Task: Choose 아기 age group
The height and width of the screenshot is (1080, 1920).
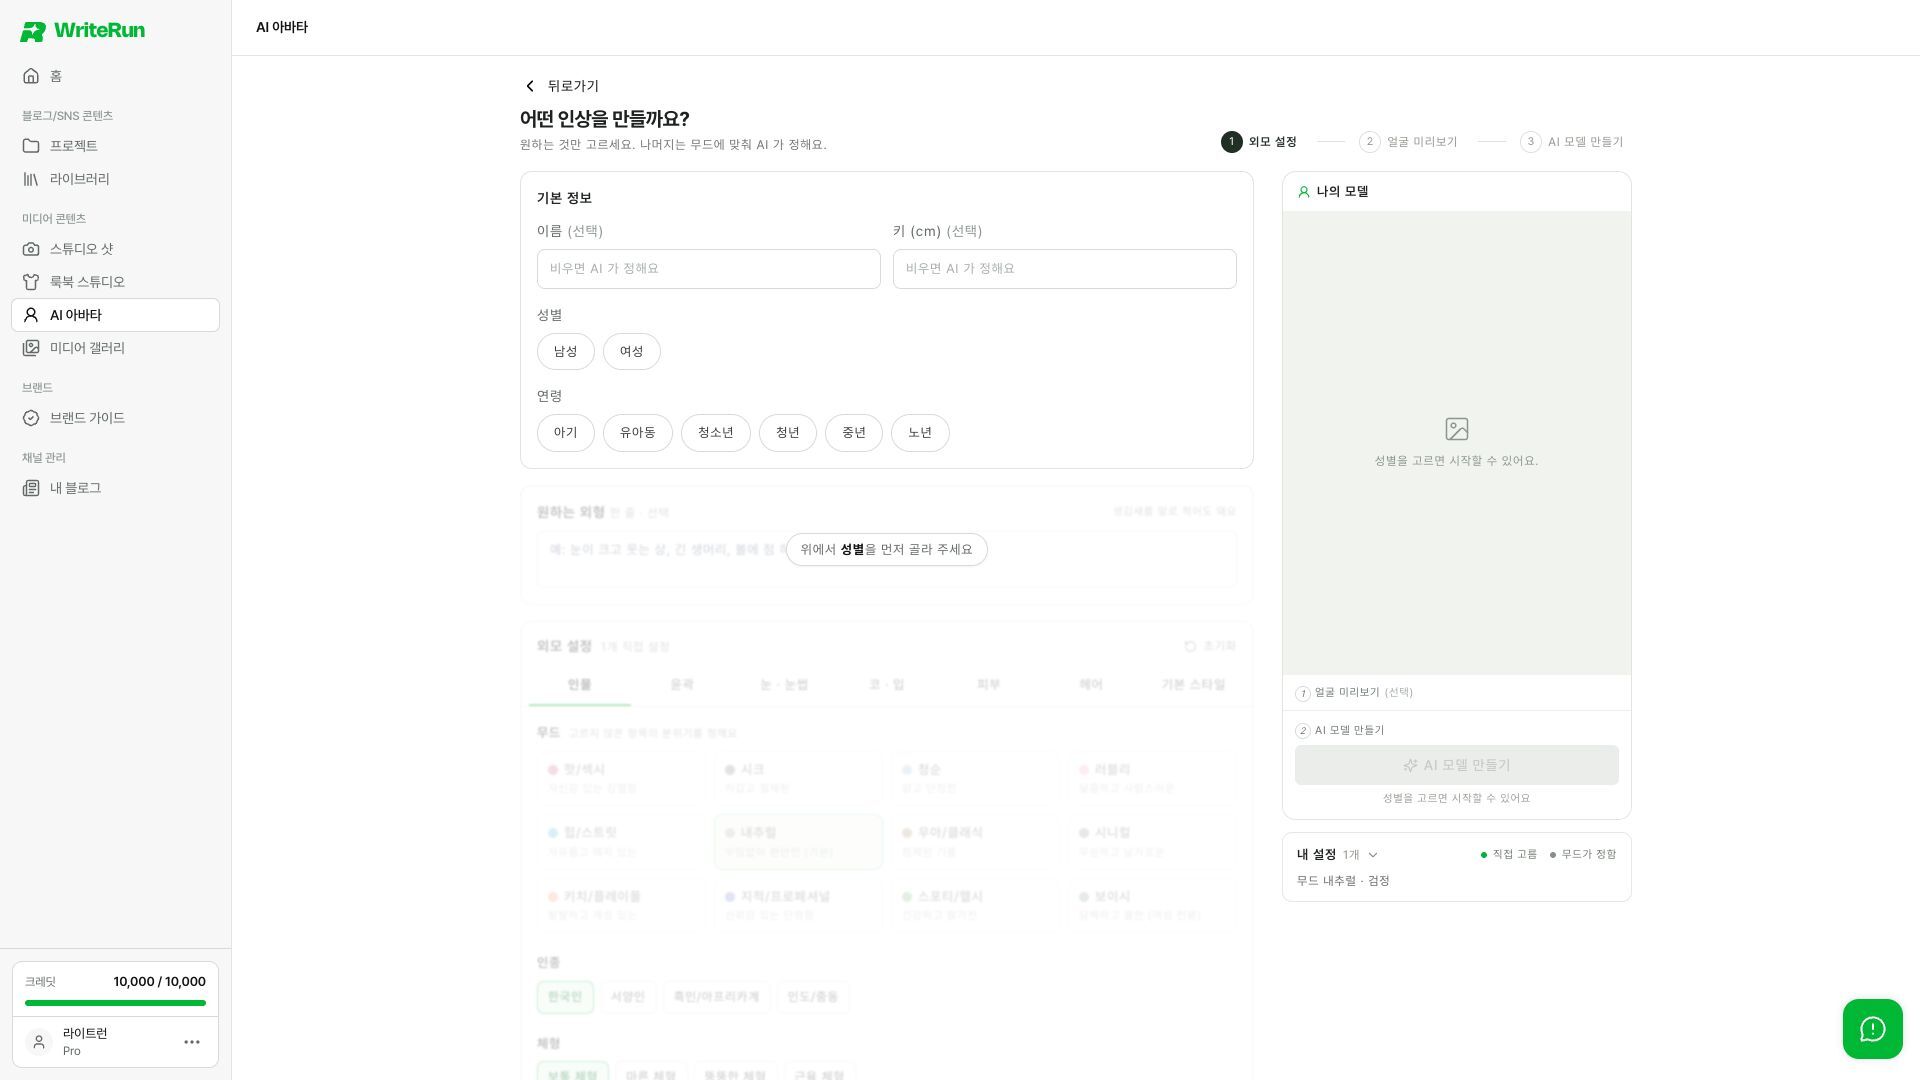Action: click(566, 433)
